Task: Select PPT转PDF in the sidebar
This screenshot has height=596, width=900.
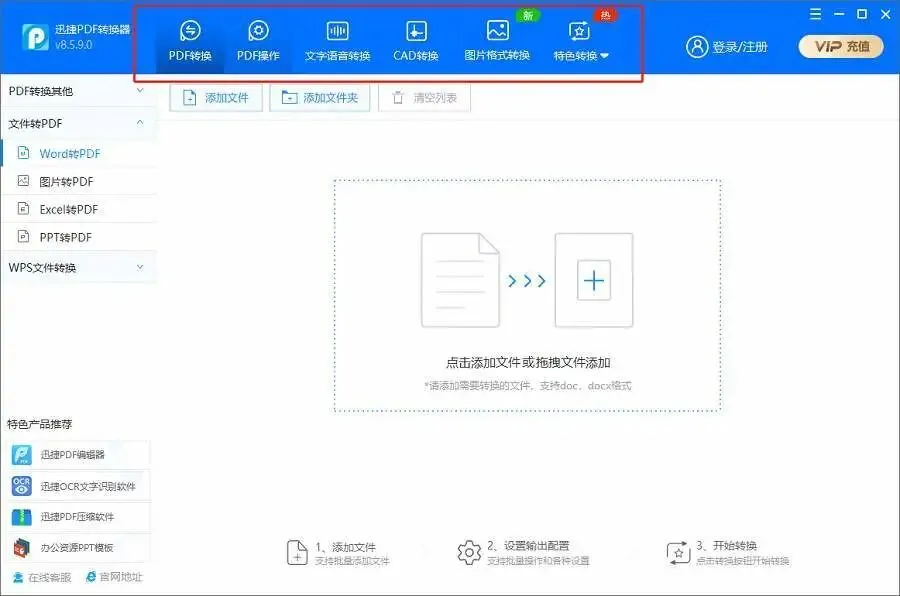Action: (x=80, y=237)
